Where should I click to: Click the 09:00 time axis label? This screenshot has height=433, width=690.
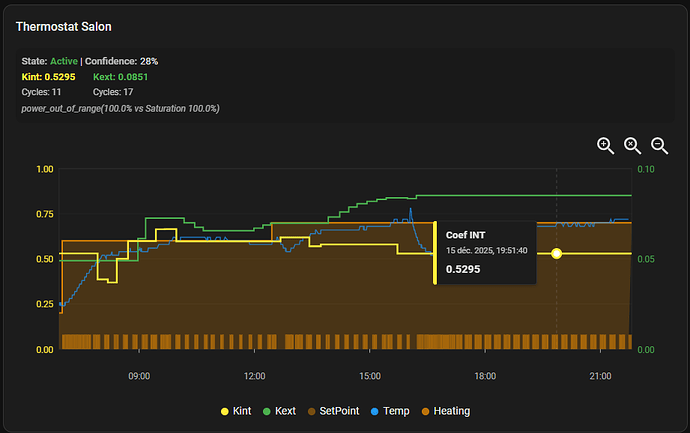click(139, 376)
